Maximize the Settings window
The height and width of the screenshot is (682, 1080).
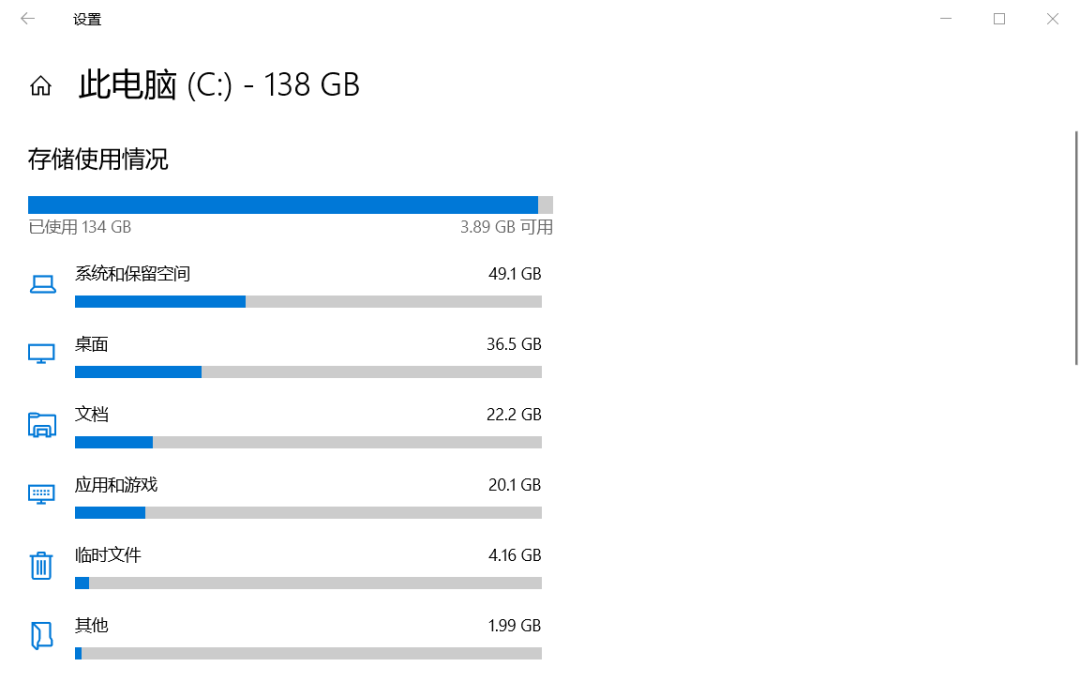coord(999,19)
